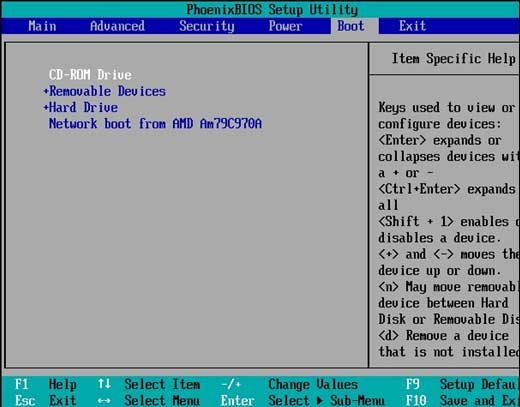Click the PhoenixBIOS Setup Utility title
520x407 pixels.
coord(272,9)
